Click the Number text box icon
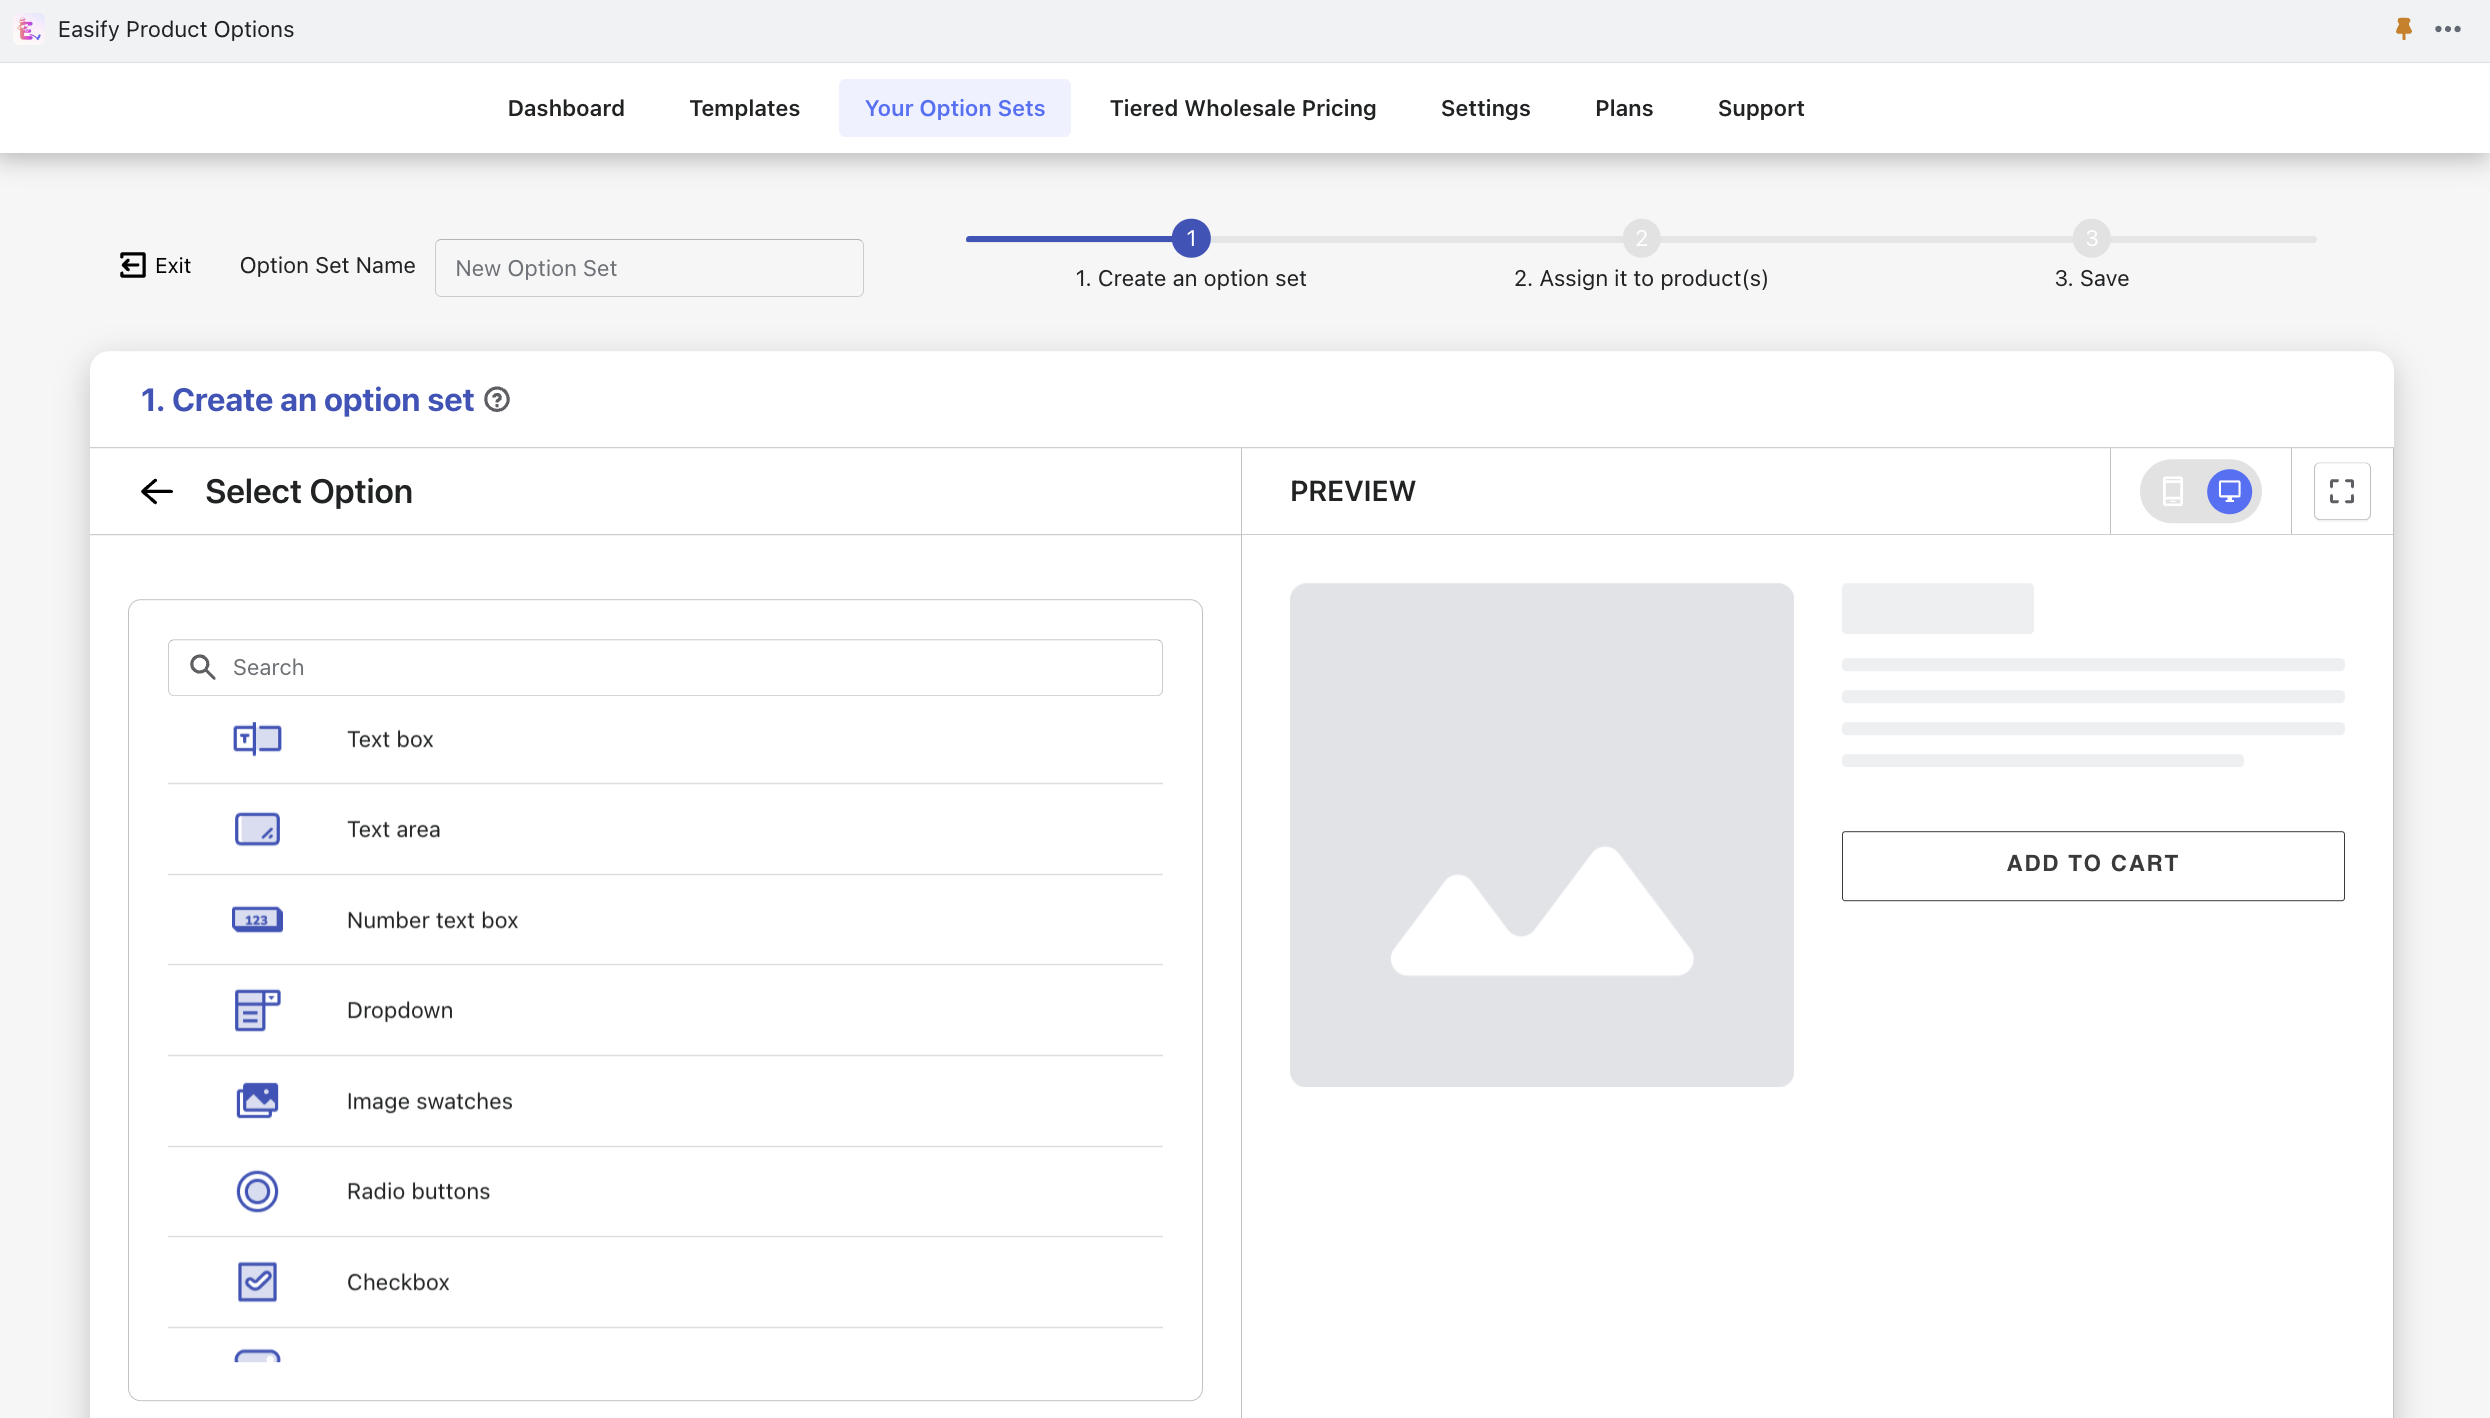Viewport: 2490px width, 1418px height. click(257, 919)
